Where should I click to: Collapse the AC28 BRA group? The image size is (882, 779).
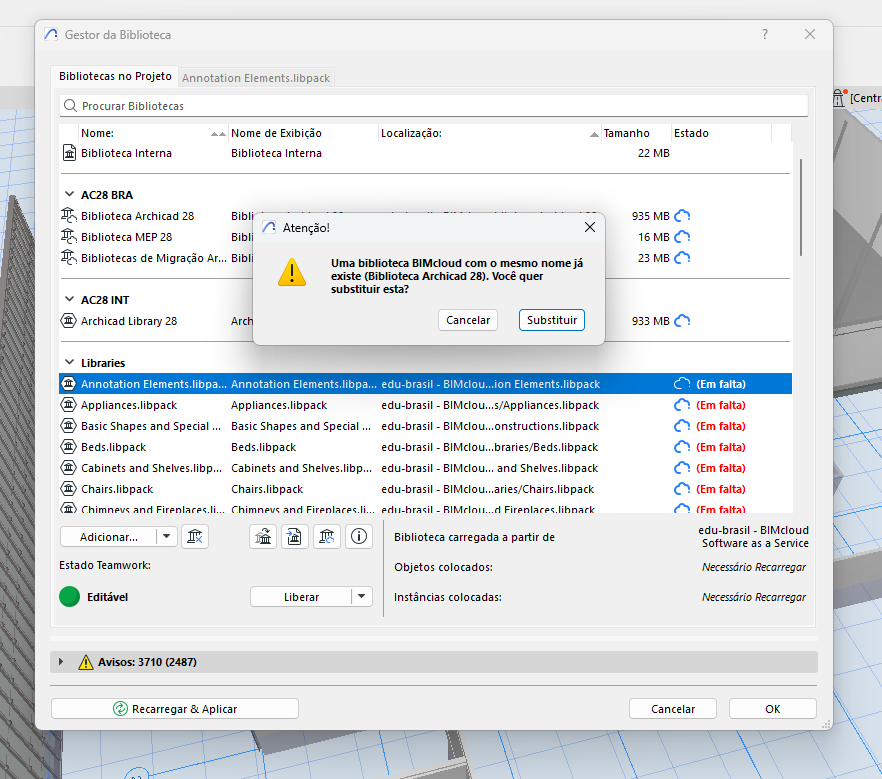(69, 195)
